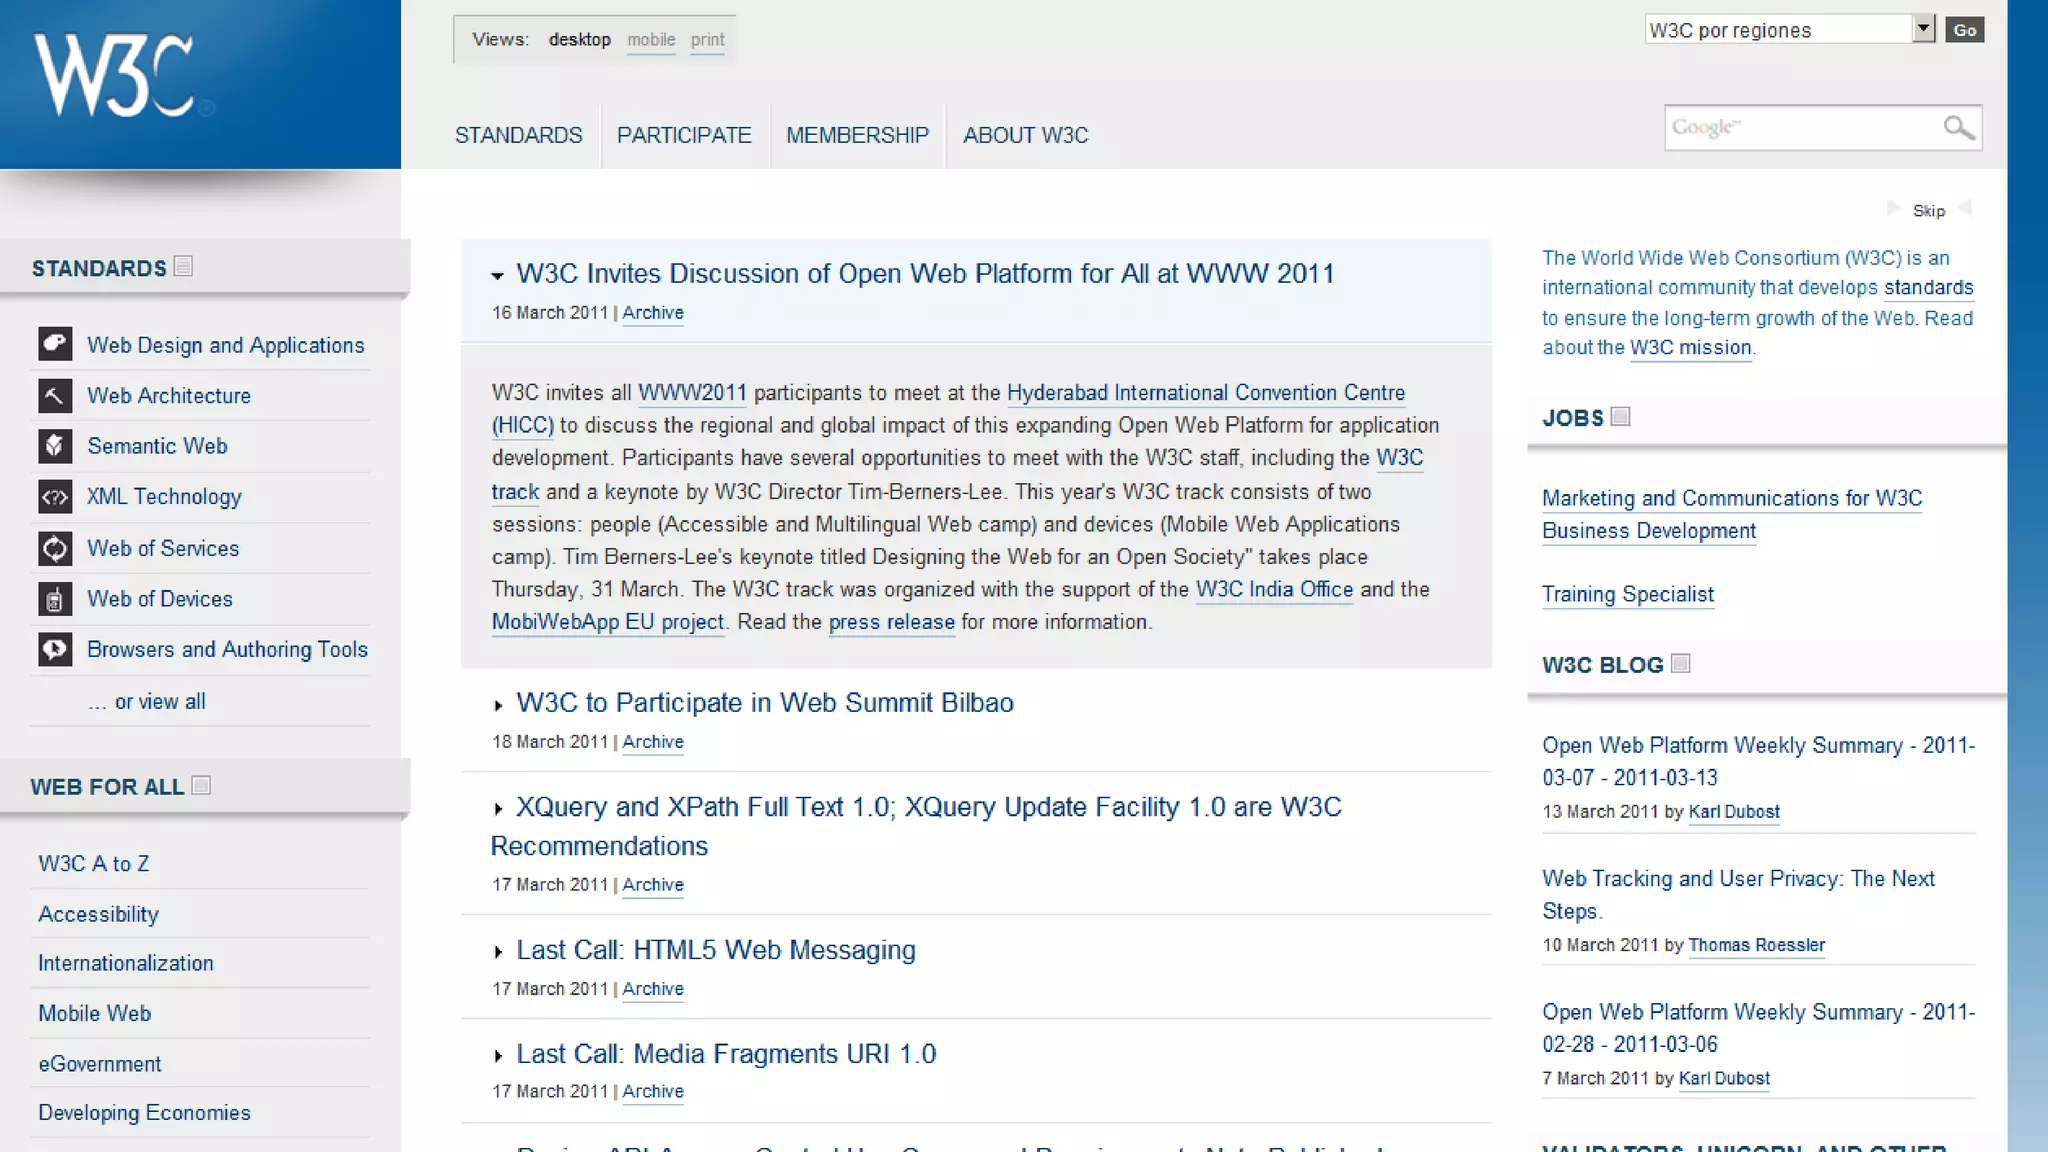Click the Semantic Web icon
The image size is (2048, 1152).
coord(55,446)
